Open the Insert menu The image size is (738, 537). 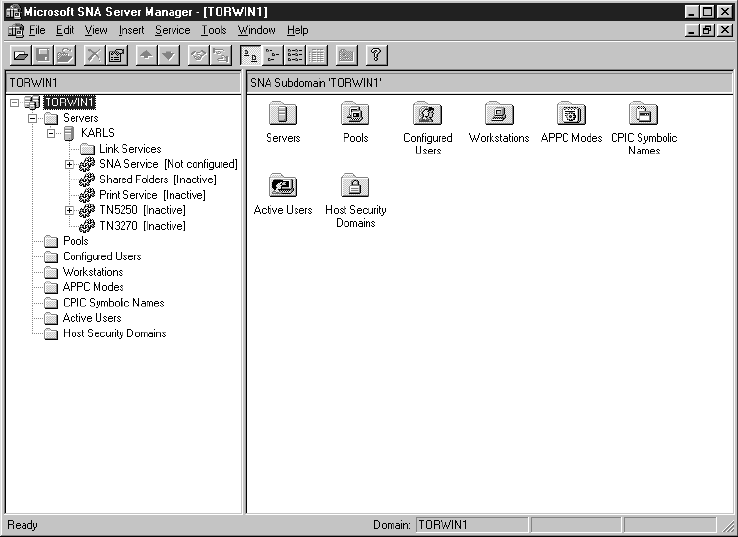pos(131,31)
